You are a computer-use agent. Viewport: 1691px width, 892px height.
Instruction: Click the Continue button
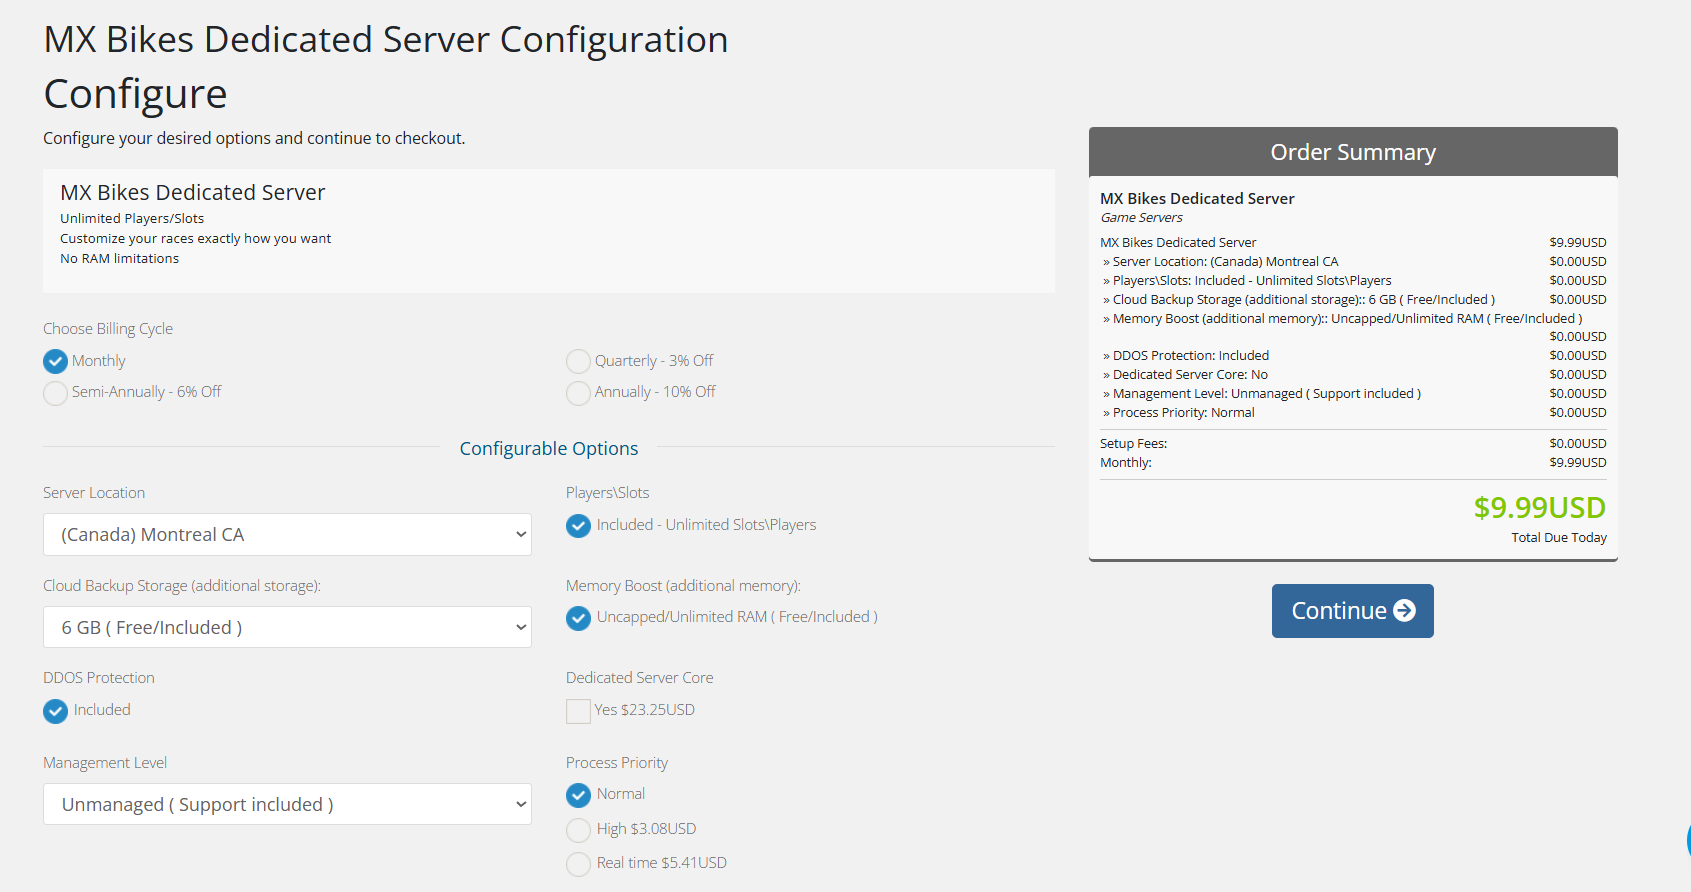[1352, 611]
